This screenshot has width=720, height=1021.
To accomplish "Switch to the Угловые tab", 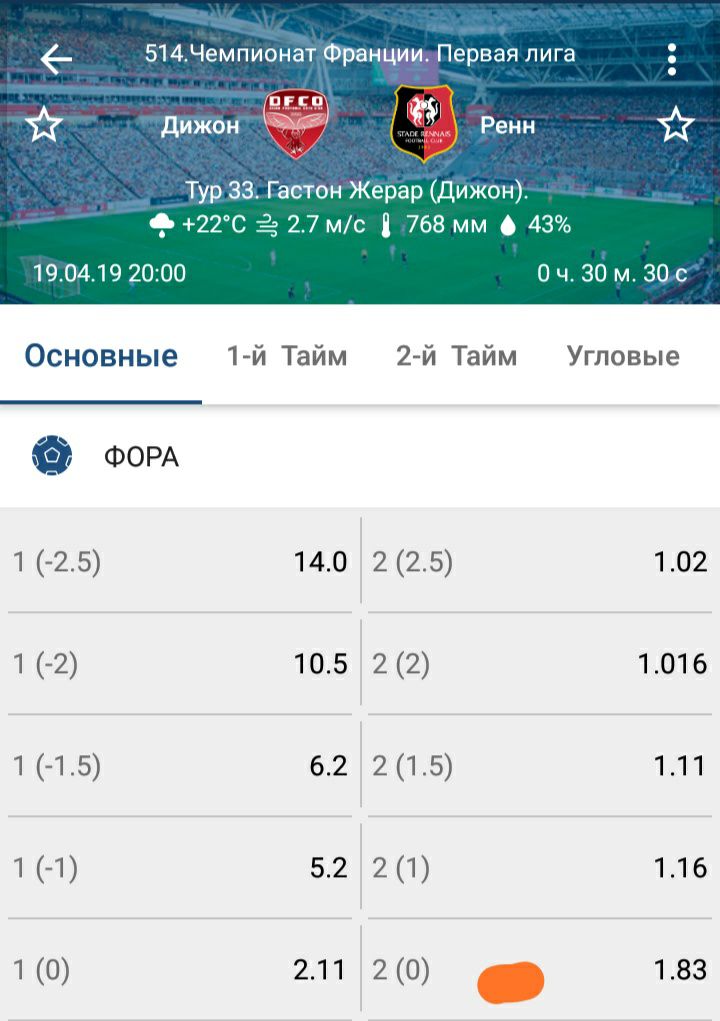I will pyautogui.click(x=622, y=356).
